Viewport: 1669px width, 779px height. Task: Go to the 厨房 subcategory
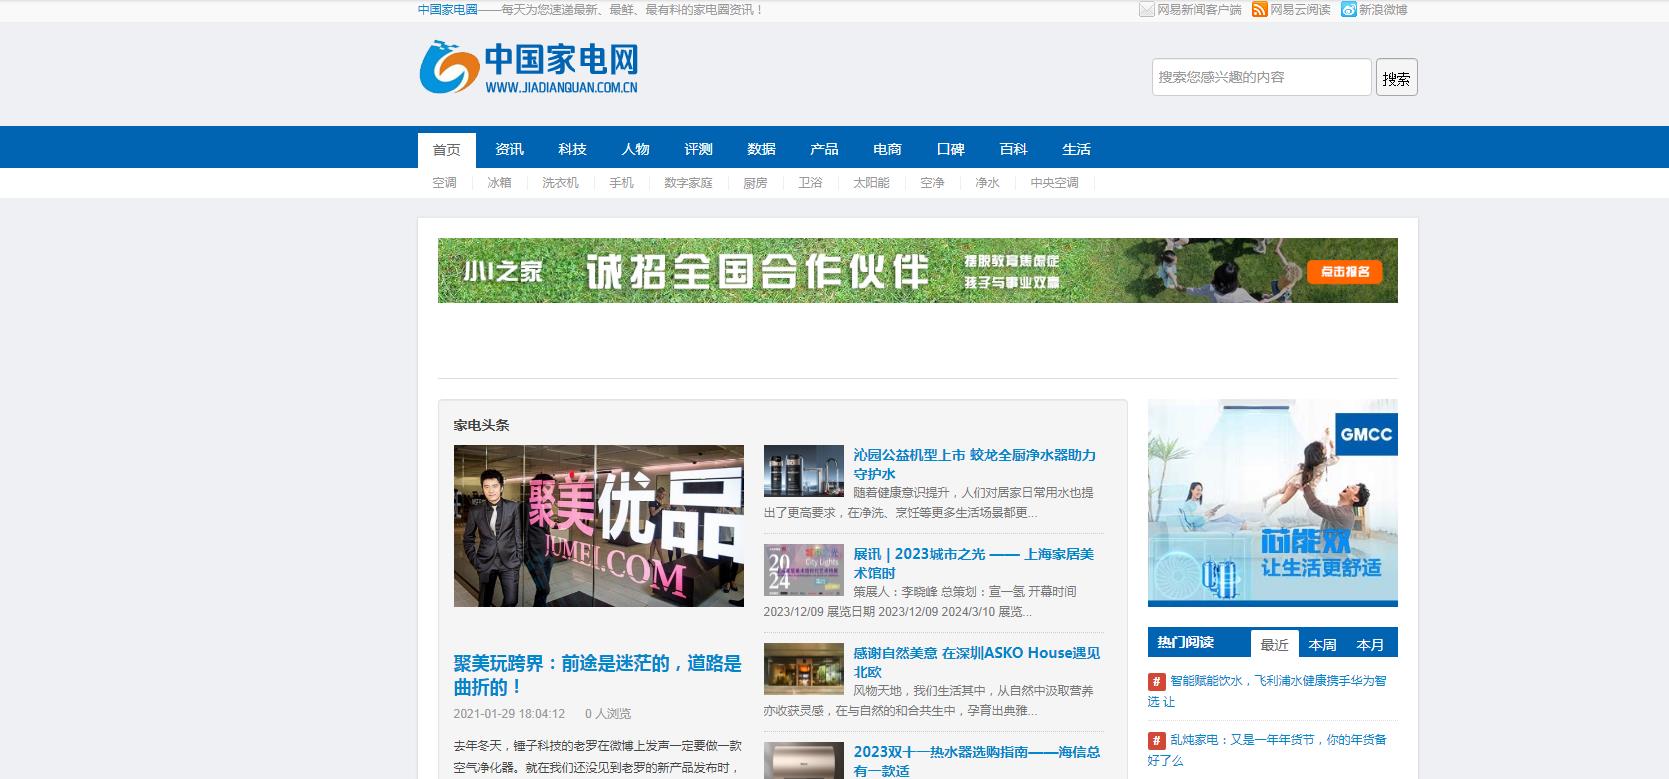[755, 183]
